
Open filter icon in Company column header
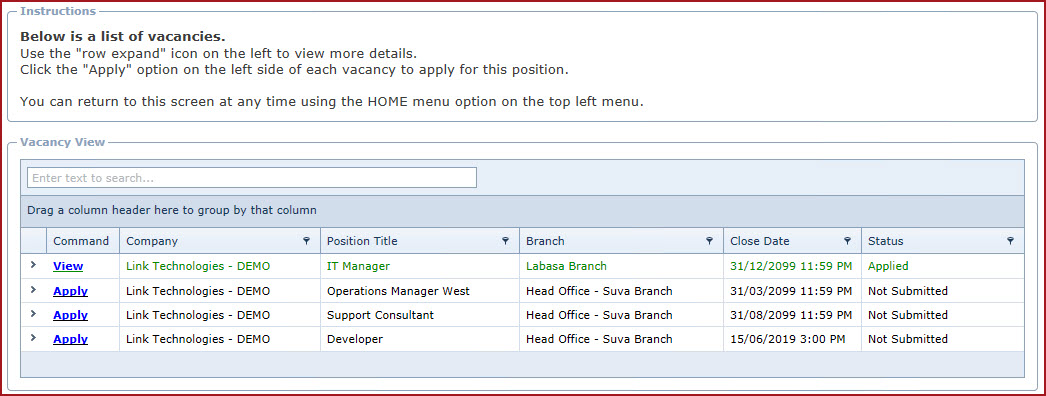(306, 241)
